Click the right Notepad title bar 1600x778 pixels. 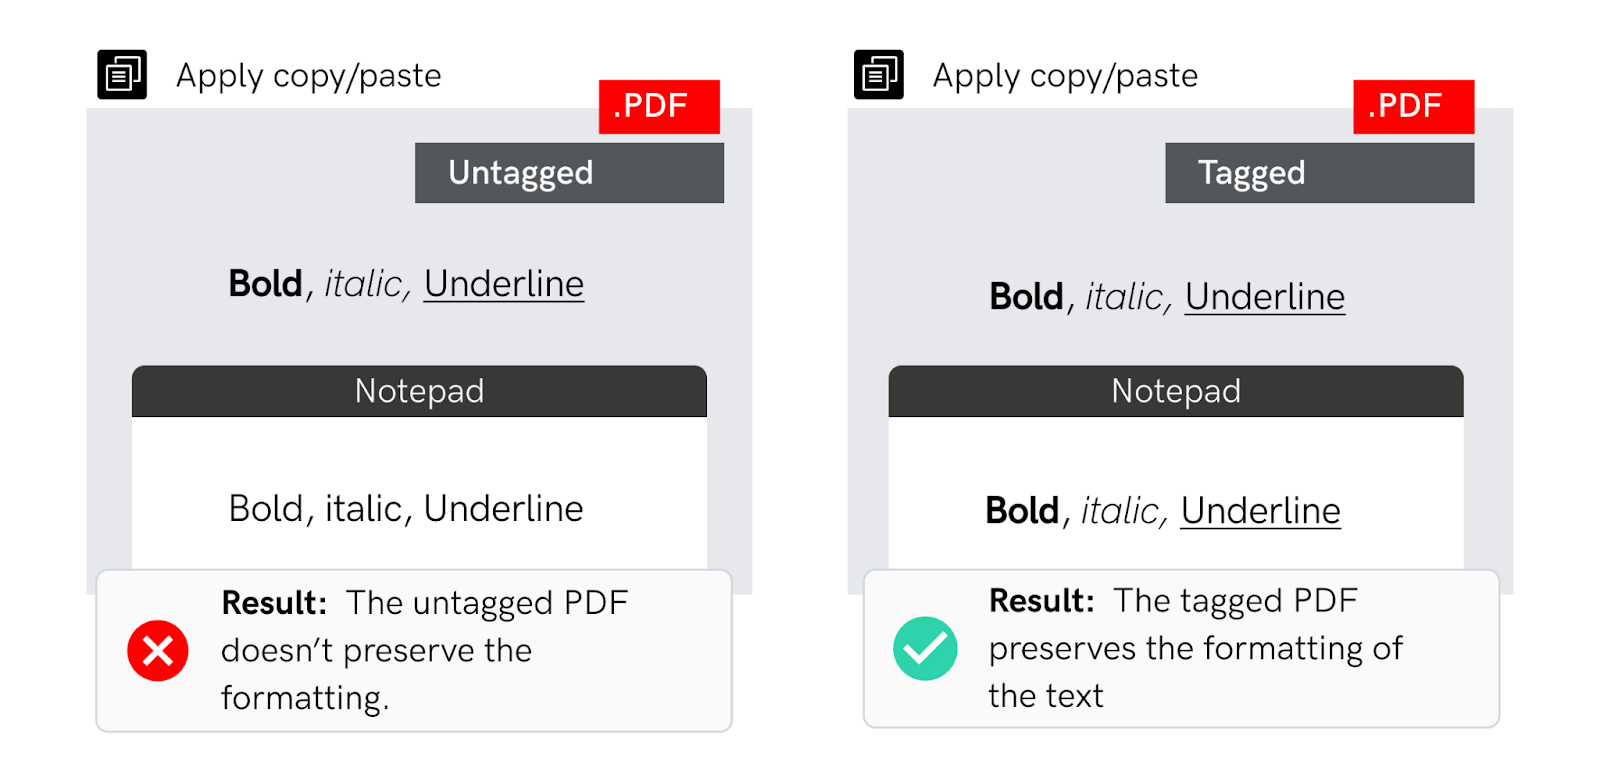click(x=1176, y=391)
